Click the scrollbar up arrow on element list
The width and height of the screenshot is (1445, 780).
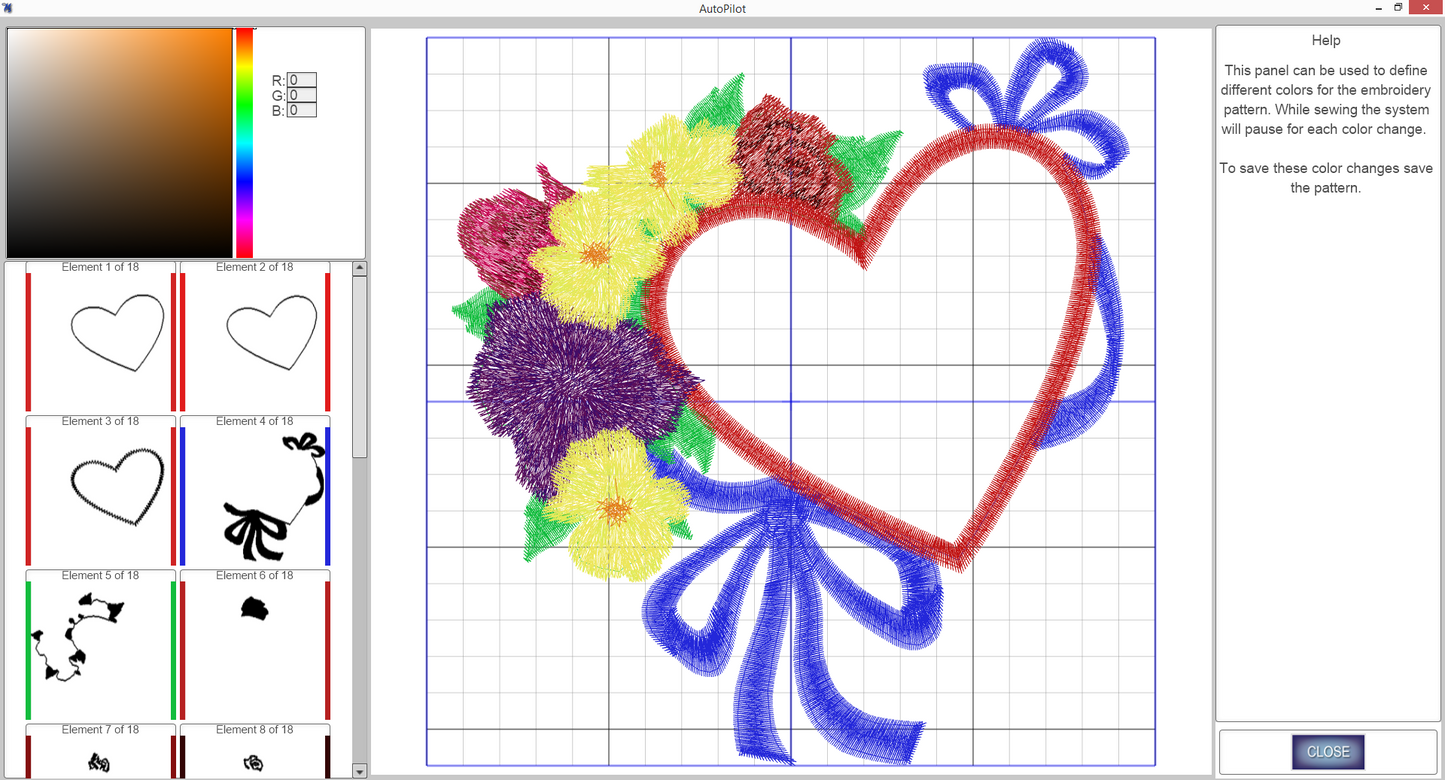click(359, 266)
